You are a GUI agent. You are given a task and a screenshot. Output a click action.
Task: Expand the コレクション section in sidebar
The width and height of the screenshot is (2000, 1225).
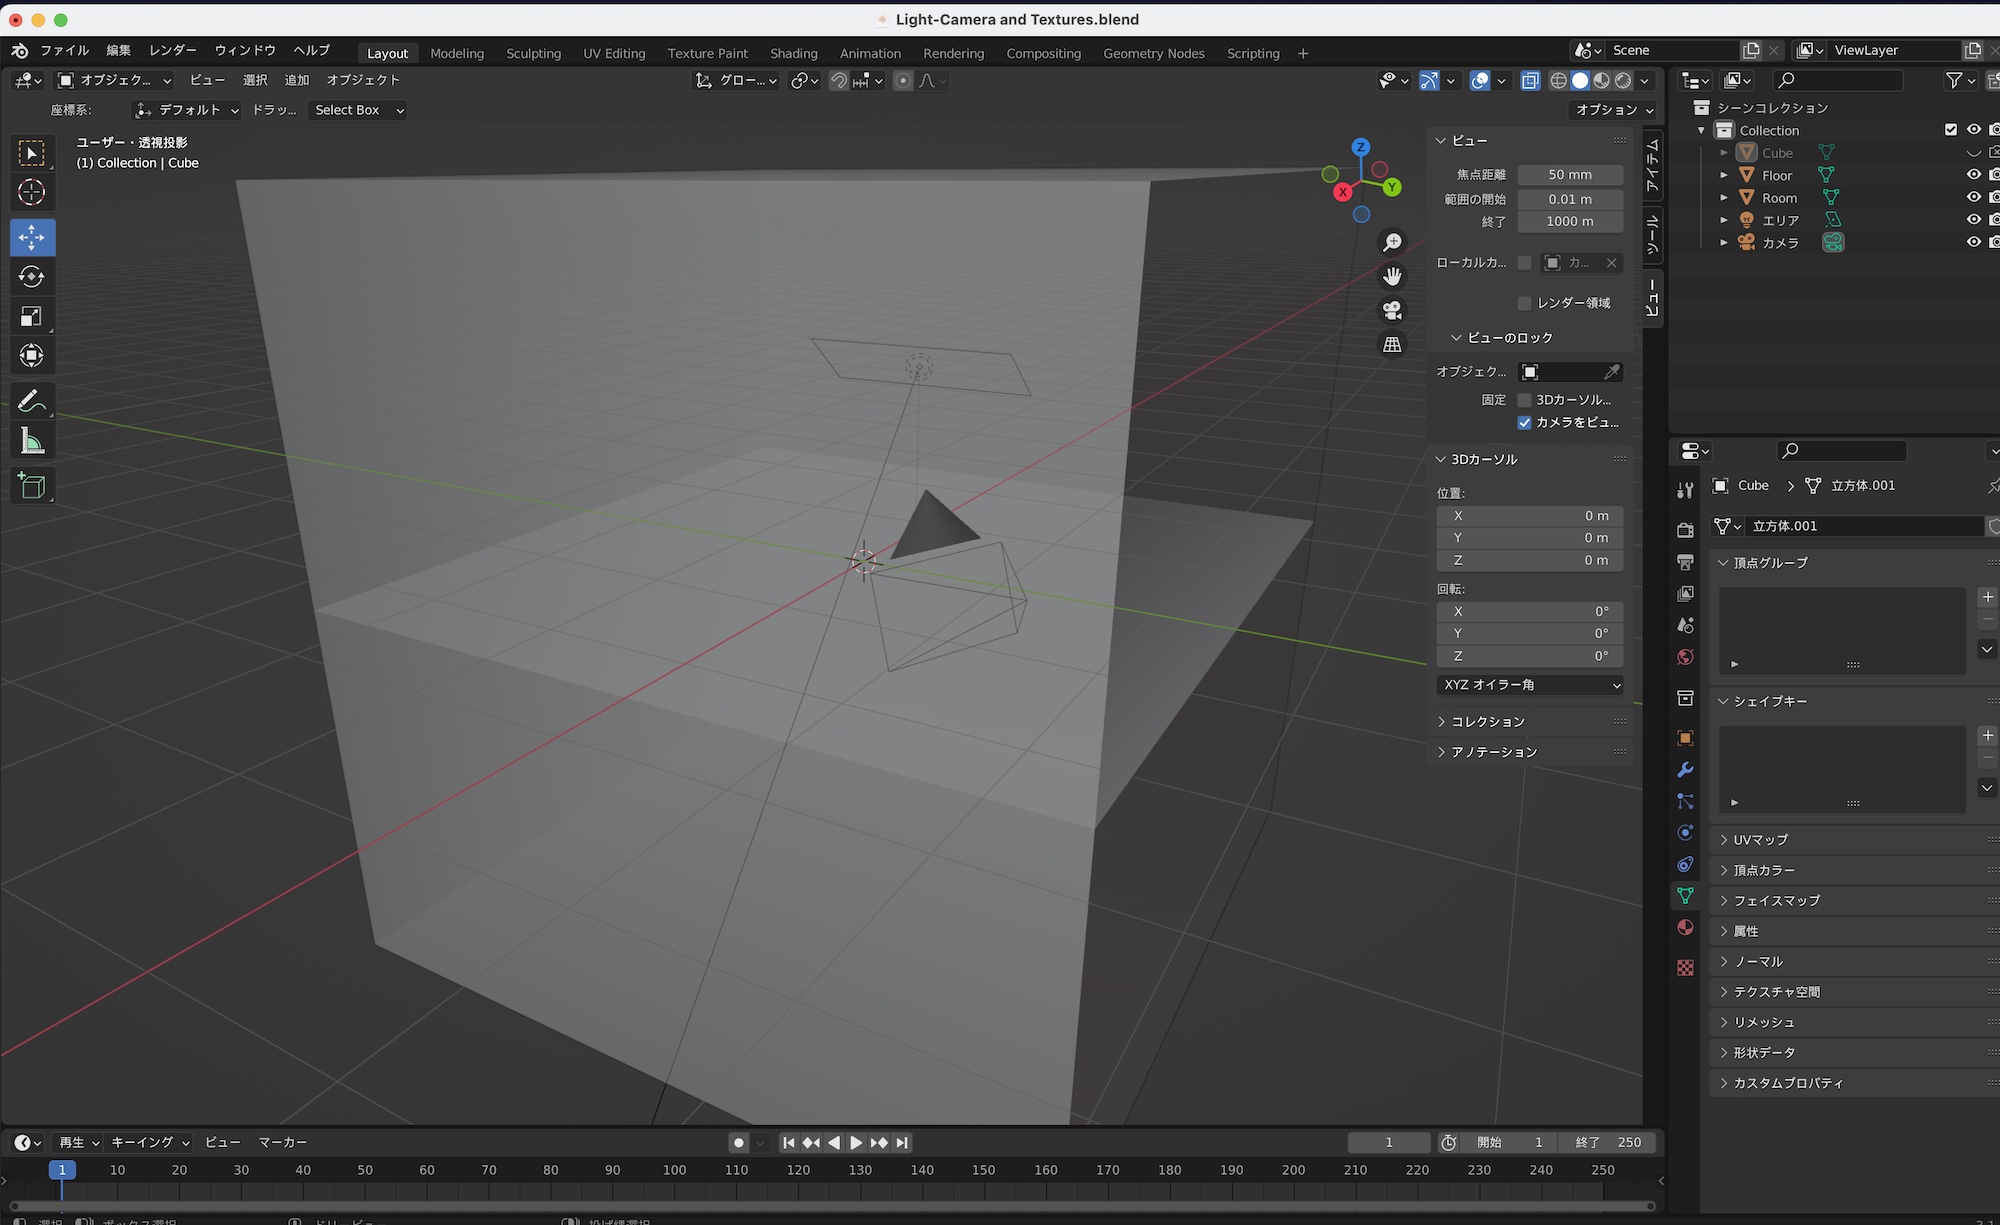pos(1487,721)
